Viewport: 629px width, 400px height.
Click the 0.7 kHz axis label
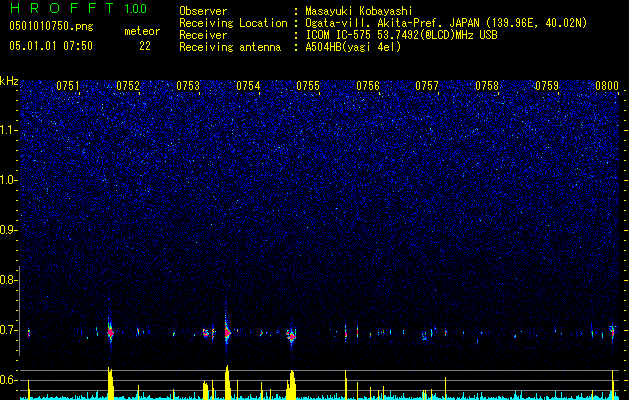(x=8, y=330)
